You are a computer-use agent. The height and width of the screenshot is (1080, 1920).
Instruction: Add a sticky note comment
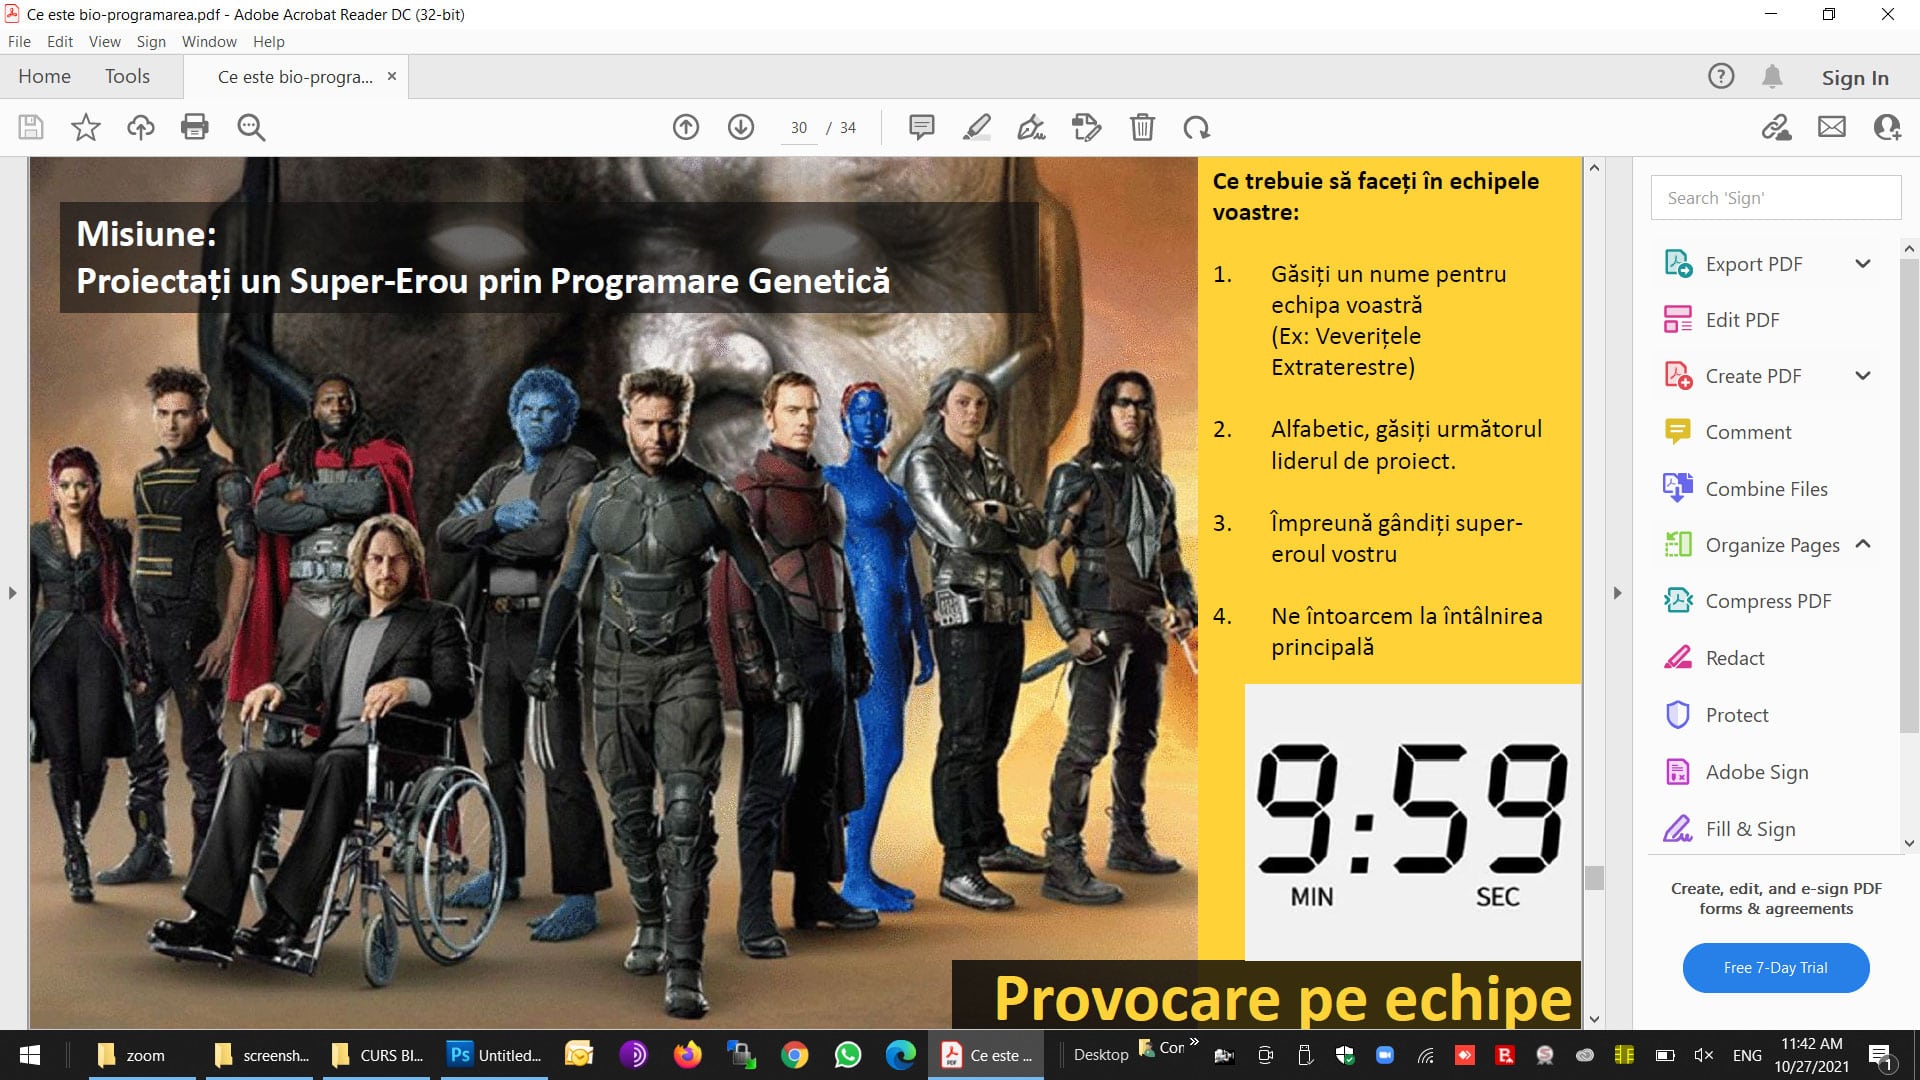tap(922, 127)
